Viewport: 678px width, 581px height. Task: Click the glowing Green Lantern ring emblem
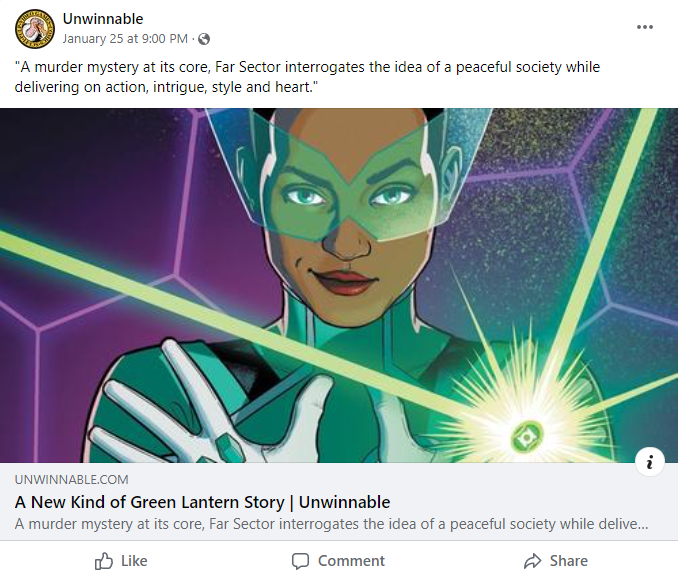pyautogui.click(x=526, y=437)
